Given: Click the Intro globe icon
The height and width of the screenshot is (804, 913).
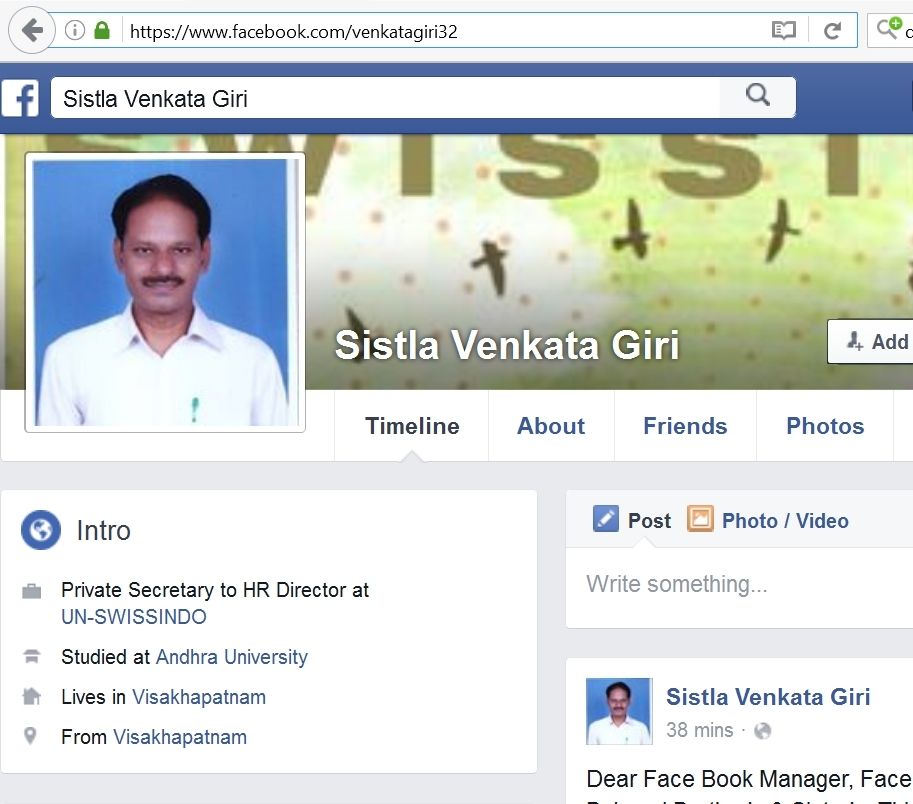Looking at the screenshot, I should coord(41,530).
